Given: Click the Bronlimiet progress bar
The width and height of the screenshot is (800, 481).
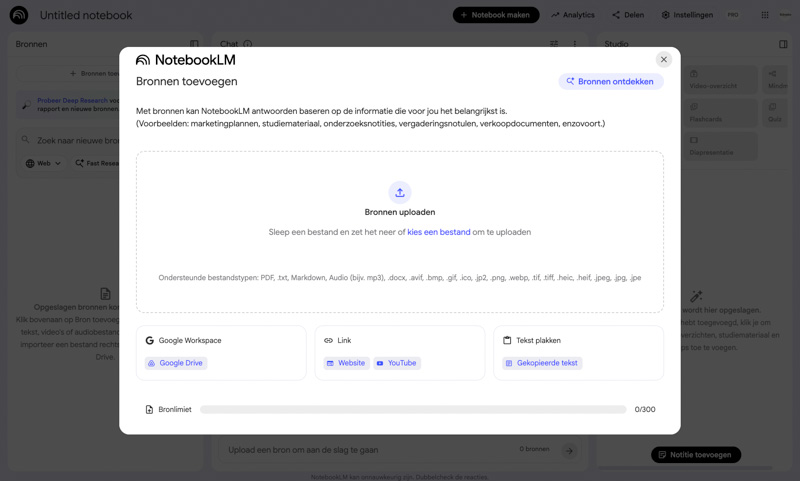Looking at the screenshot, I should pyautogui.click(x=412, y=410).
